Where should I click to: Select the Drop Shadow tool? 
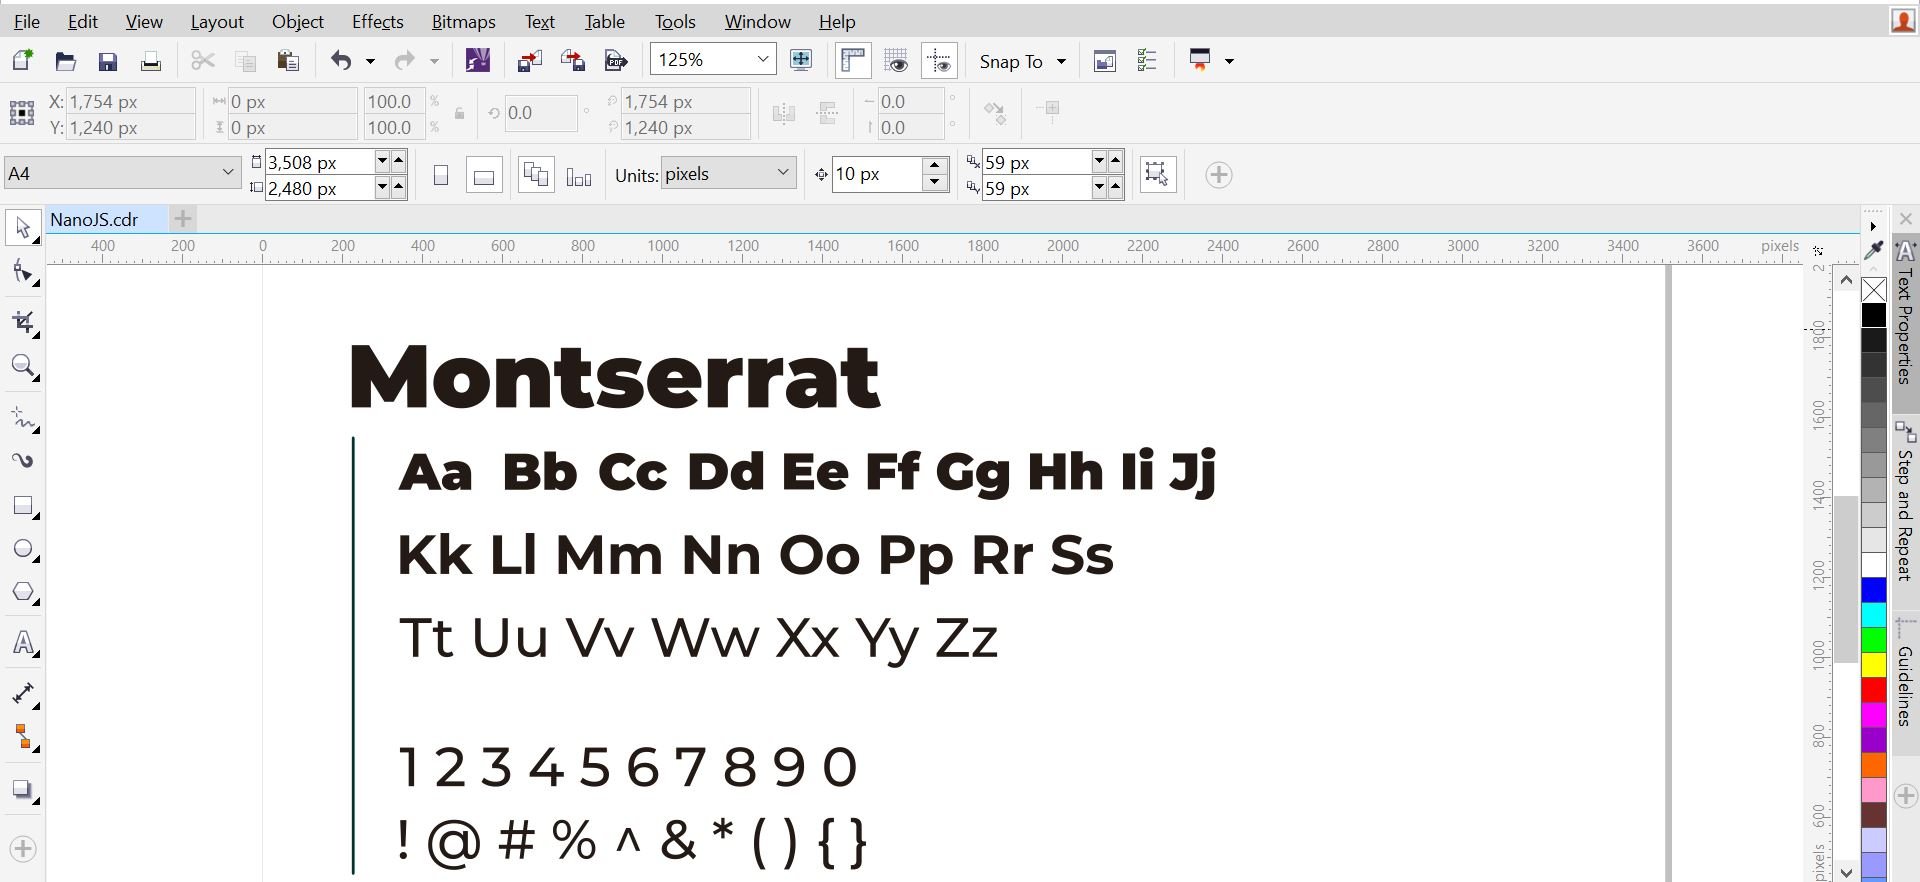coord(24,791)
